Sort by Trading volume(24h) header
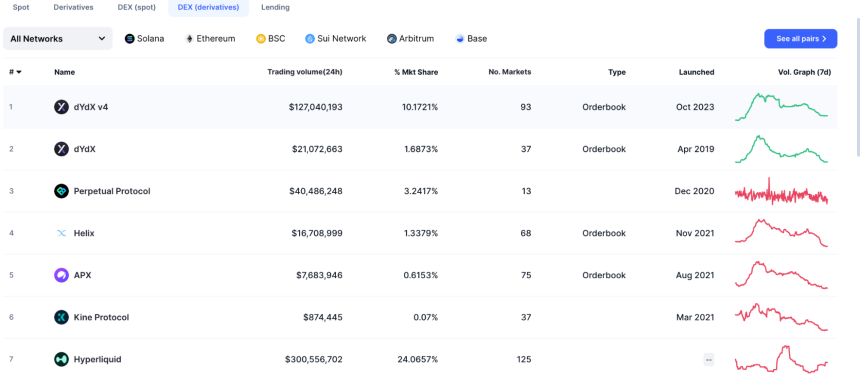Screen dimensions: 860x378 305,72
